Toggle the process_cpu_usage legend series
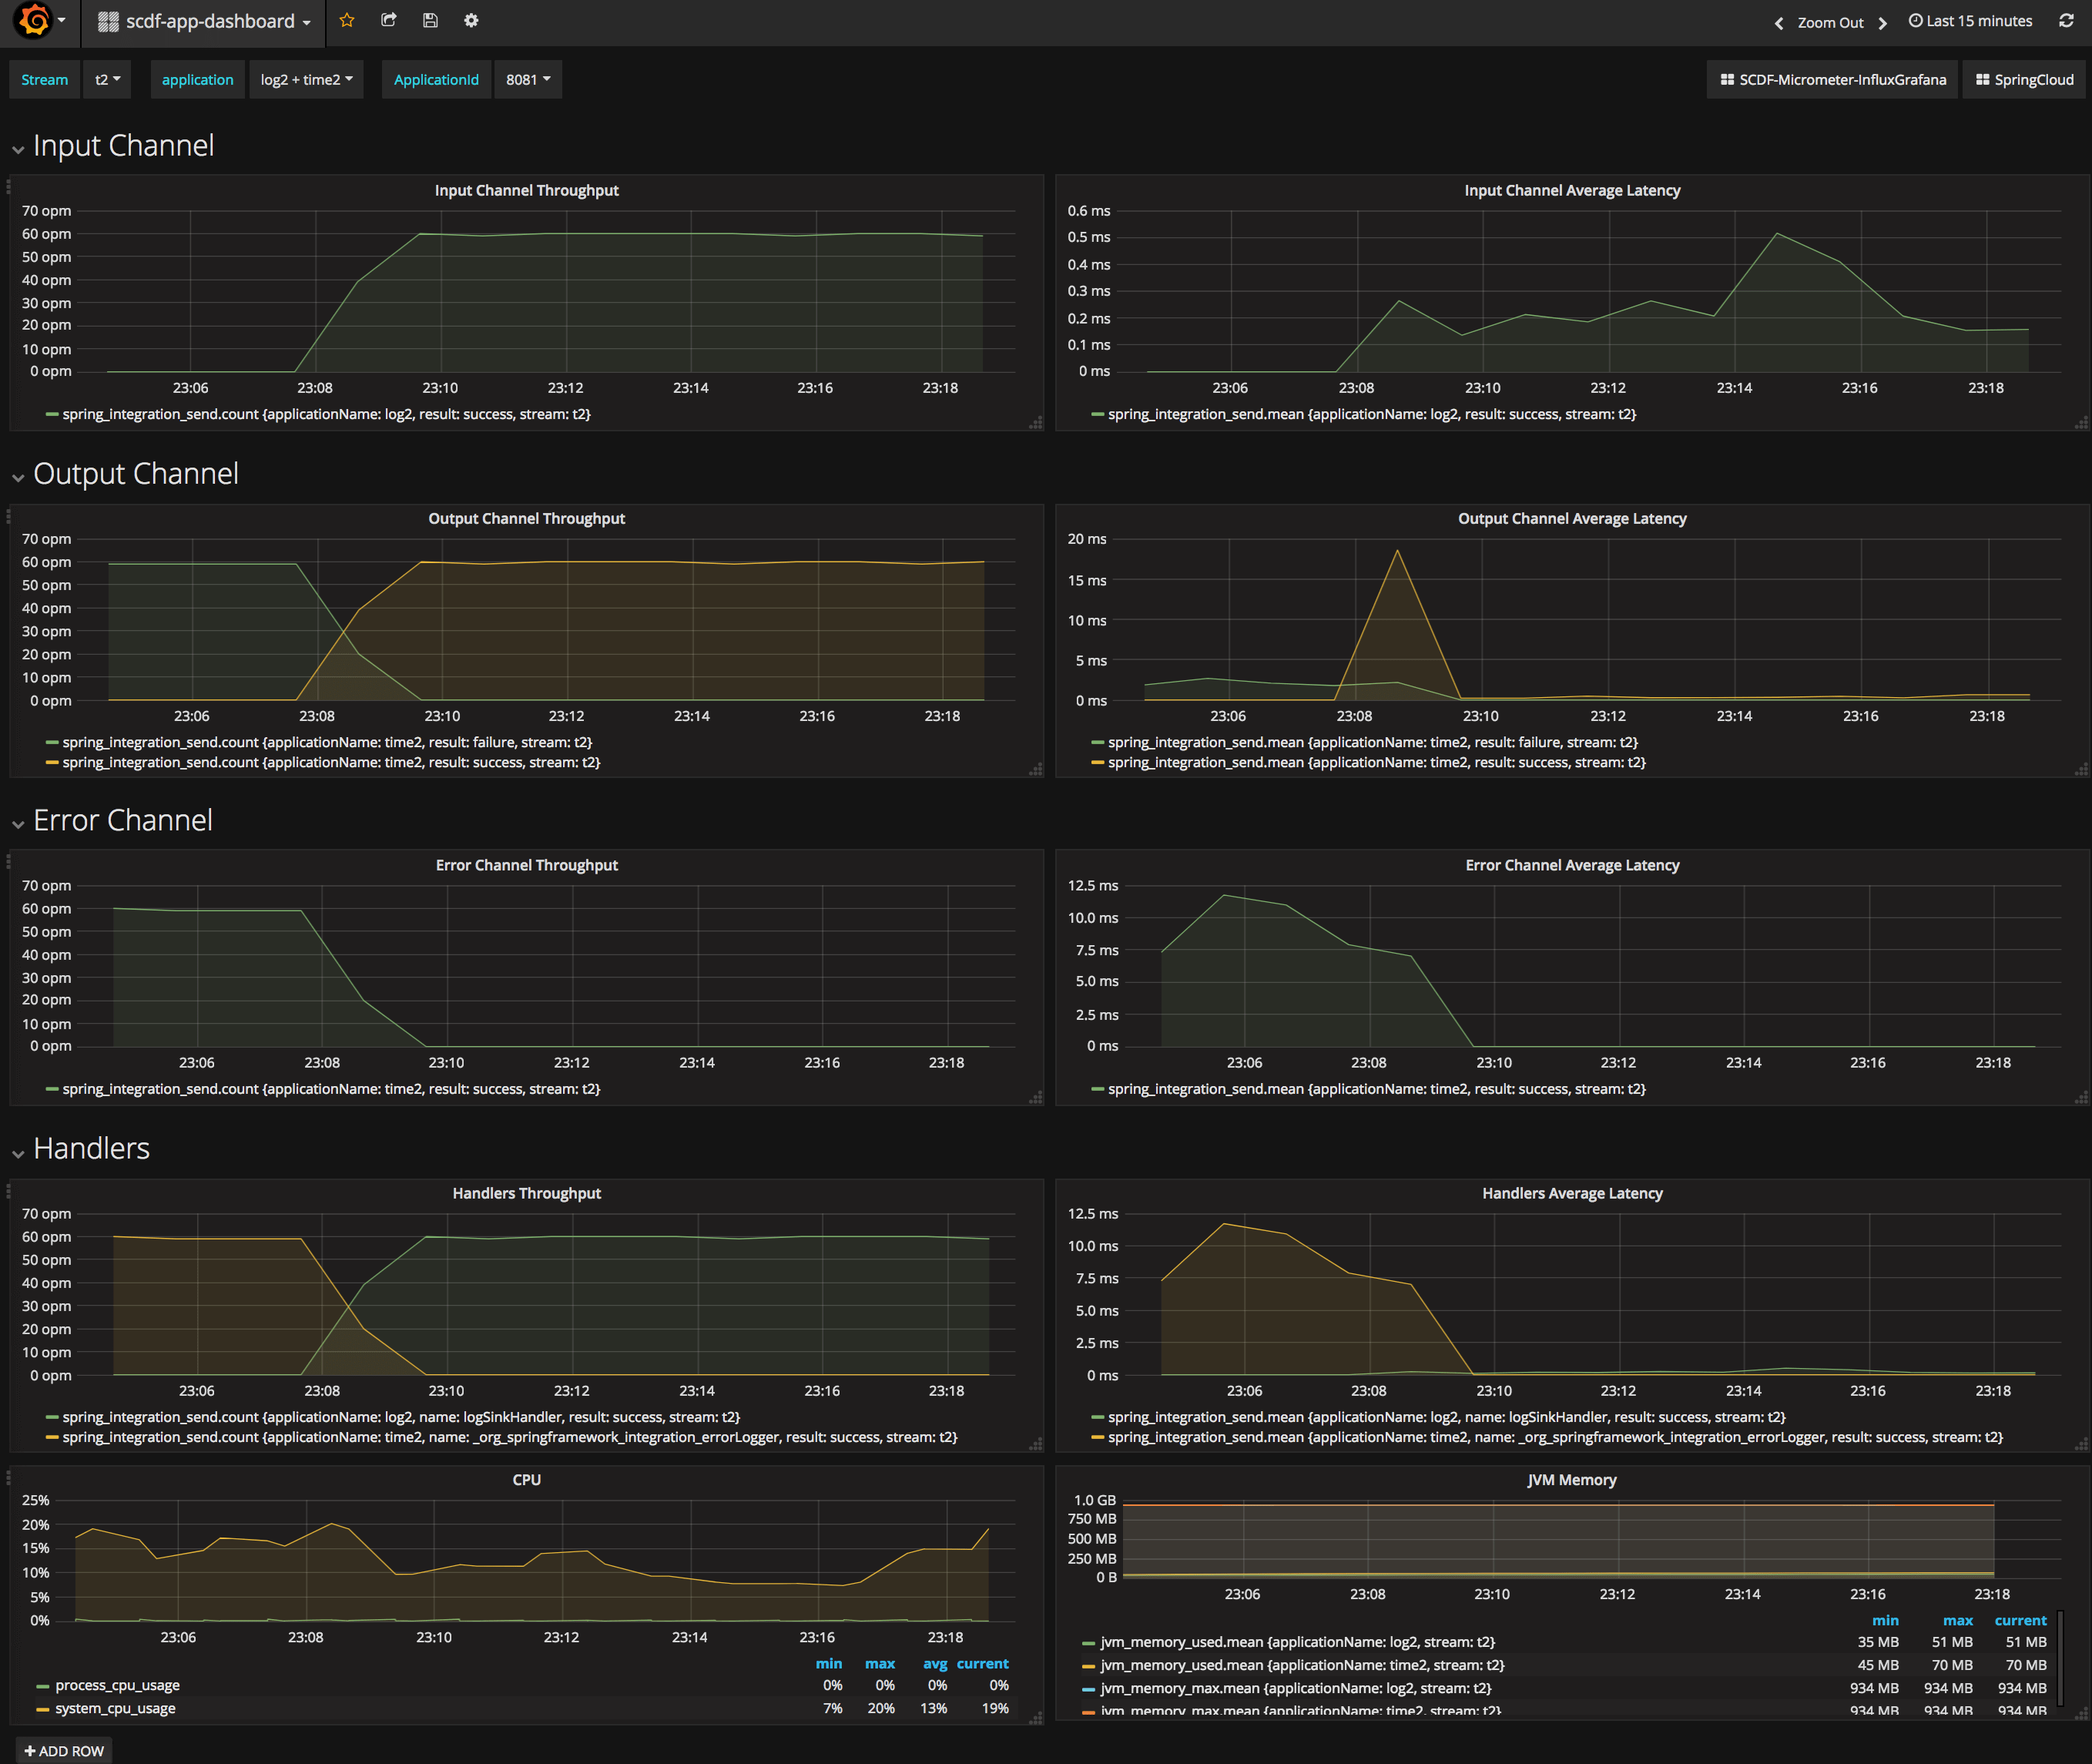 117,1685
